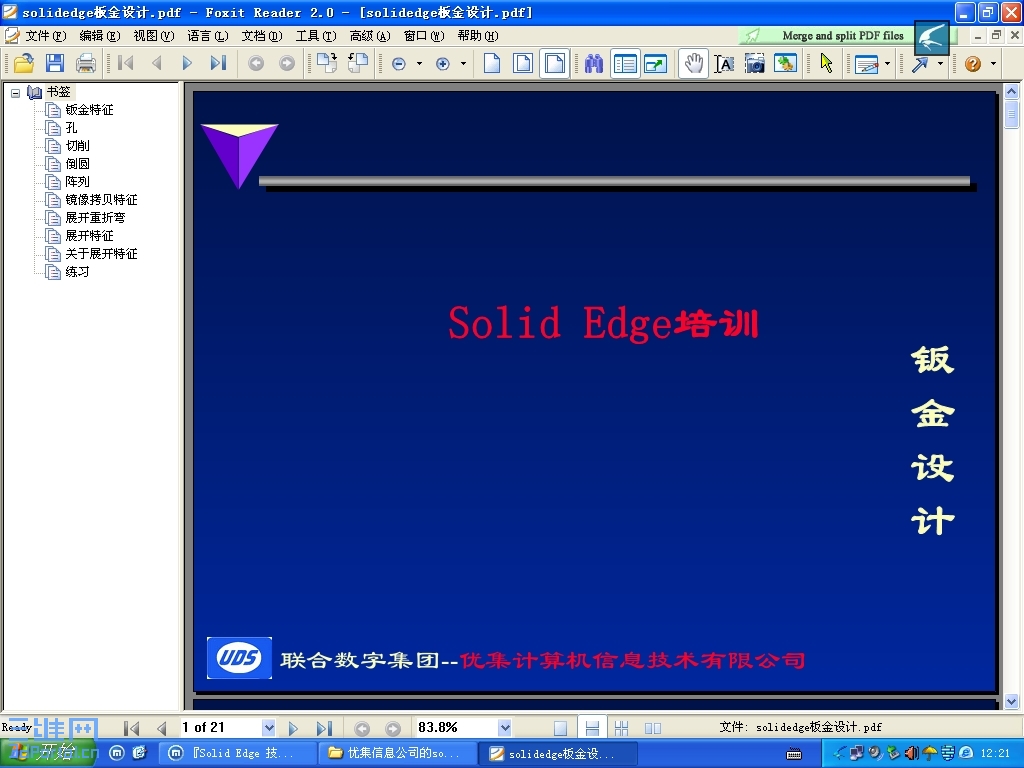
Task: Open search with binoculars icon
Action: click(x=594, y=63)
